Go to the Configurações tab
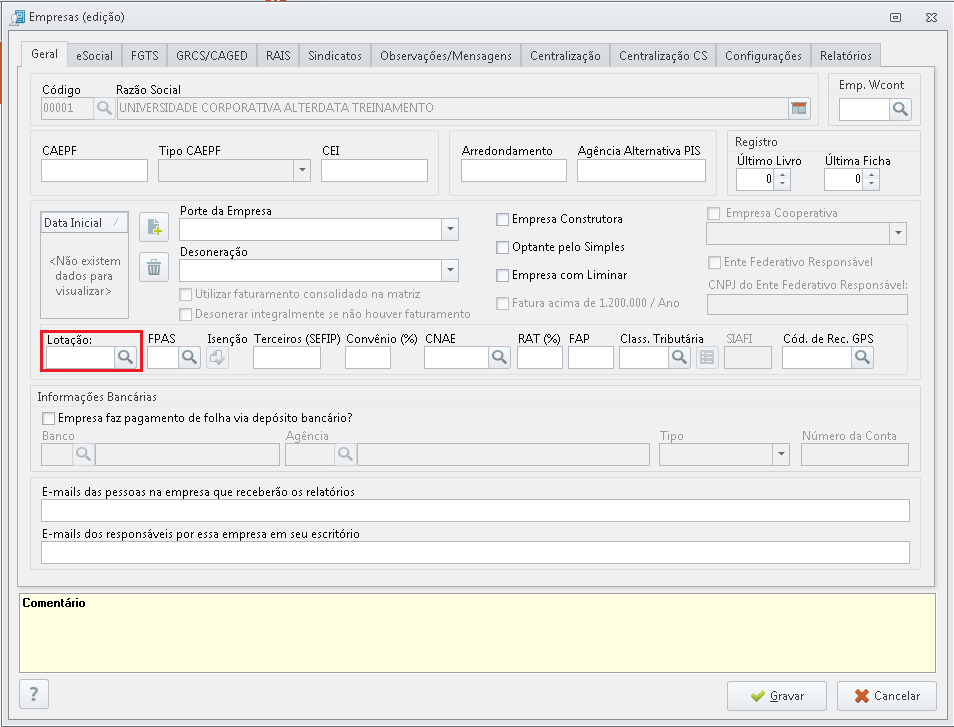Viewport: 954px width, 727px height. (763, 56)
